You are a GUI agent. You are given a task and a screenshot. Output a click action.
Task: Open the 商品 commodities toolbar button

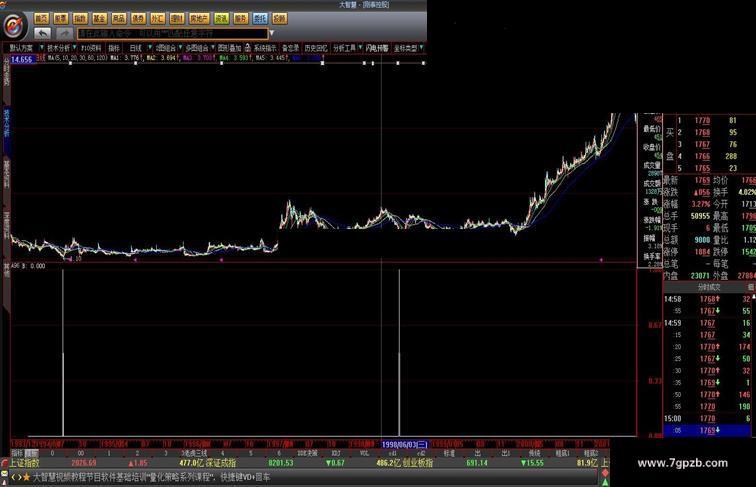[119, 18]
